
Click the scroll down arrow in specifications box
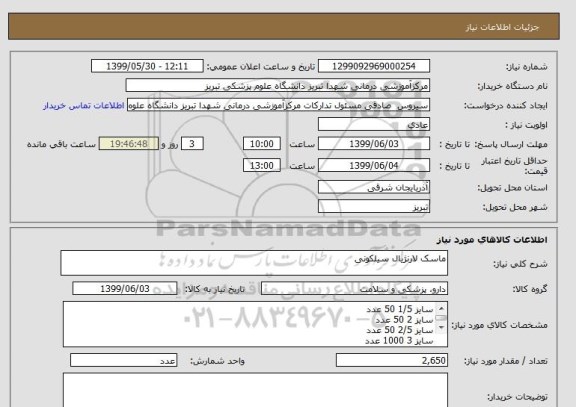pyautogui.click(x=441, y=327)
